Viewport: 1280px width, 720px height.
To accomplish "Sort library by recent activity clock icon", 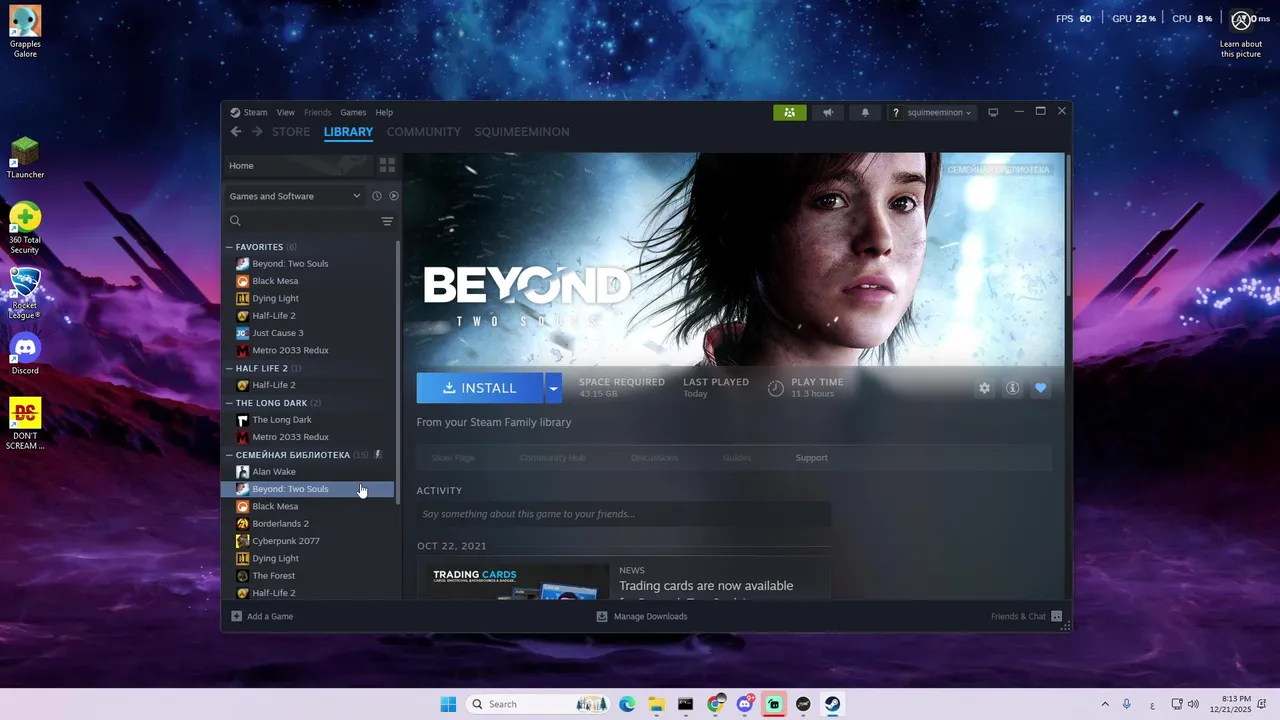I will click(377, 196).
